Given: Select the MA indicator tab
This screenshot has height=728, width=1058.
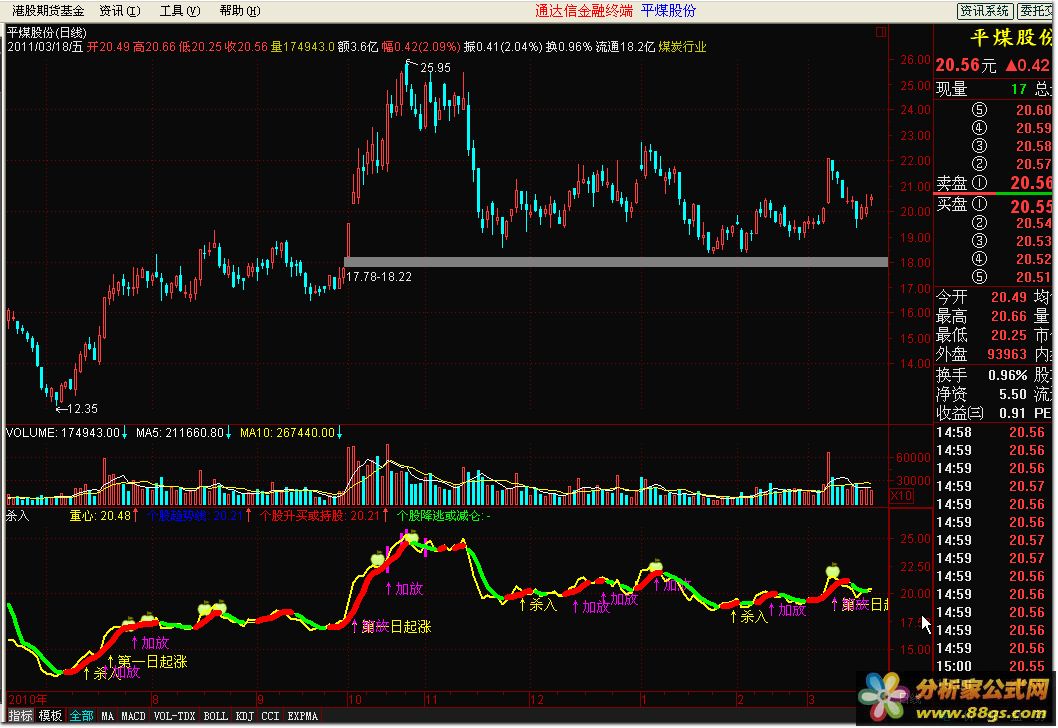Looking at the screenshot, I should [108, 716].
